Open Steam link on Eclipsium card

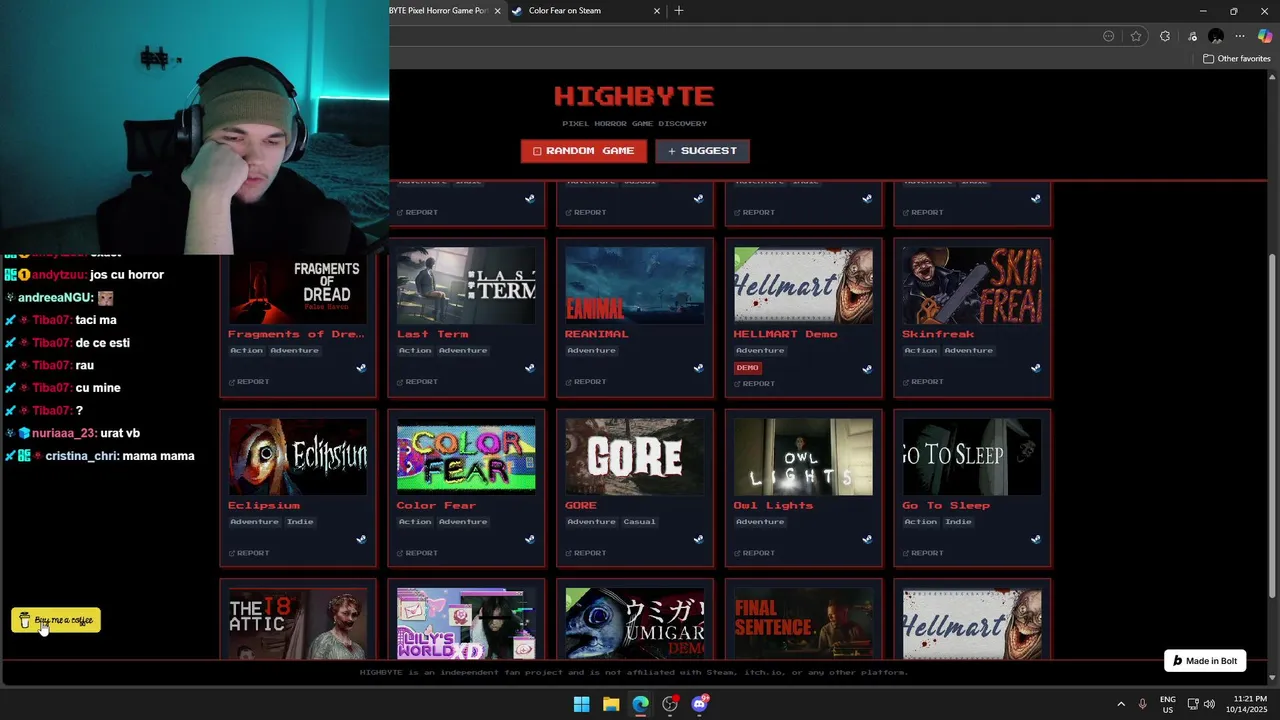point(361,539)
